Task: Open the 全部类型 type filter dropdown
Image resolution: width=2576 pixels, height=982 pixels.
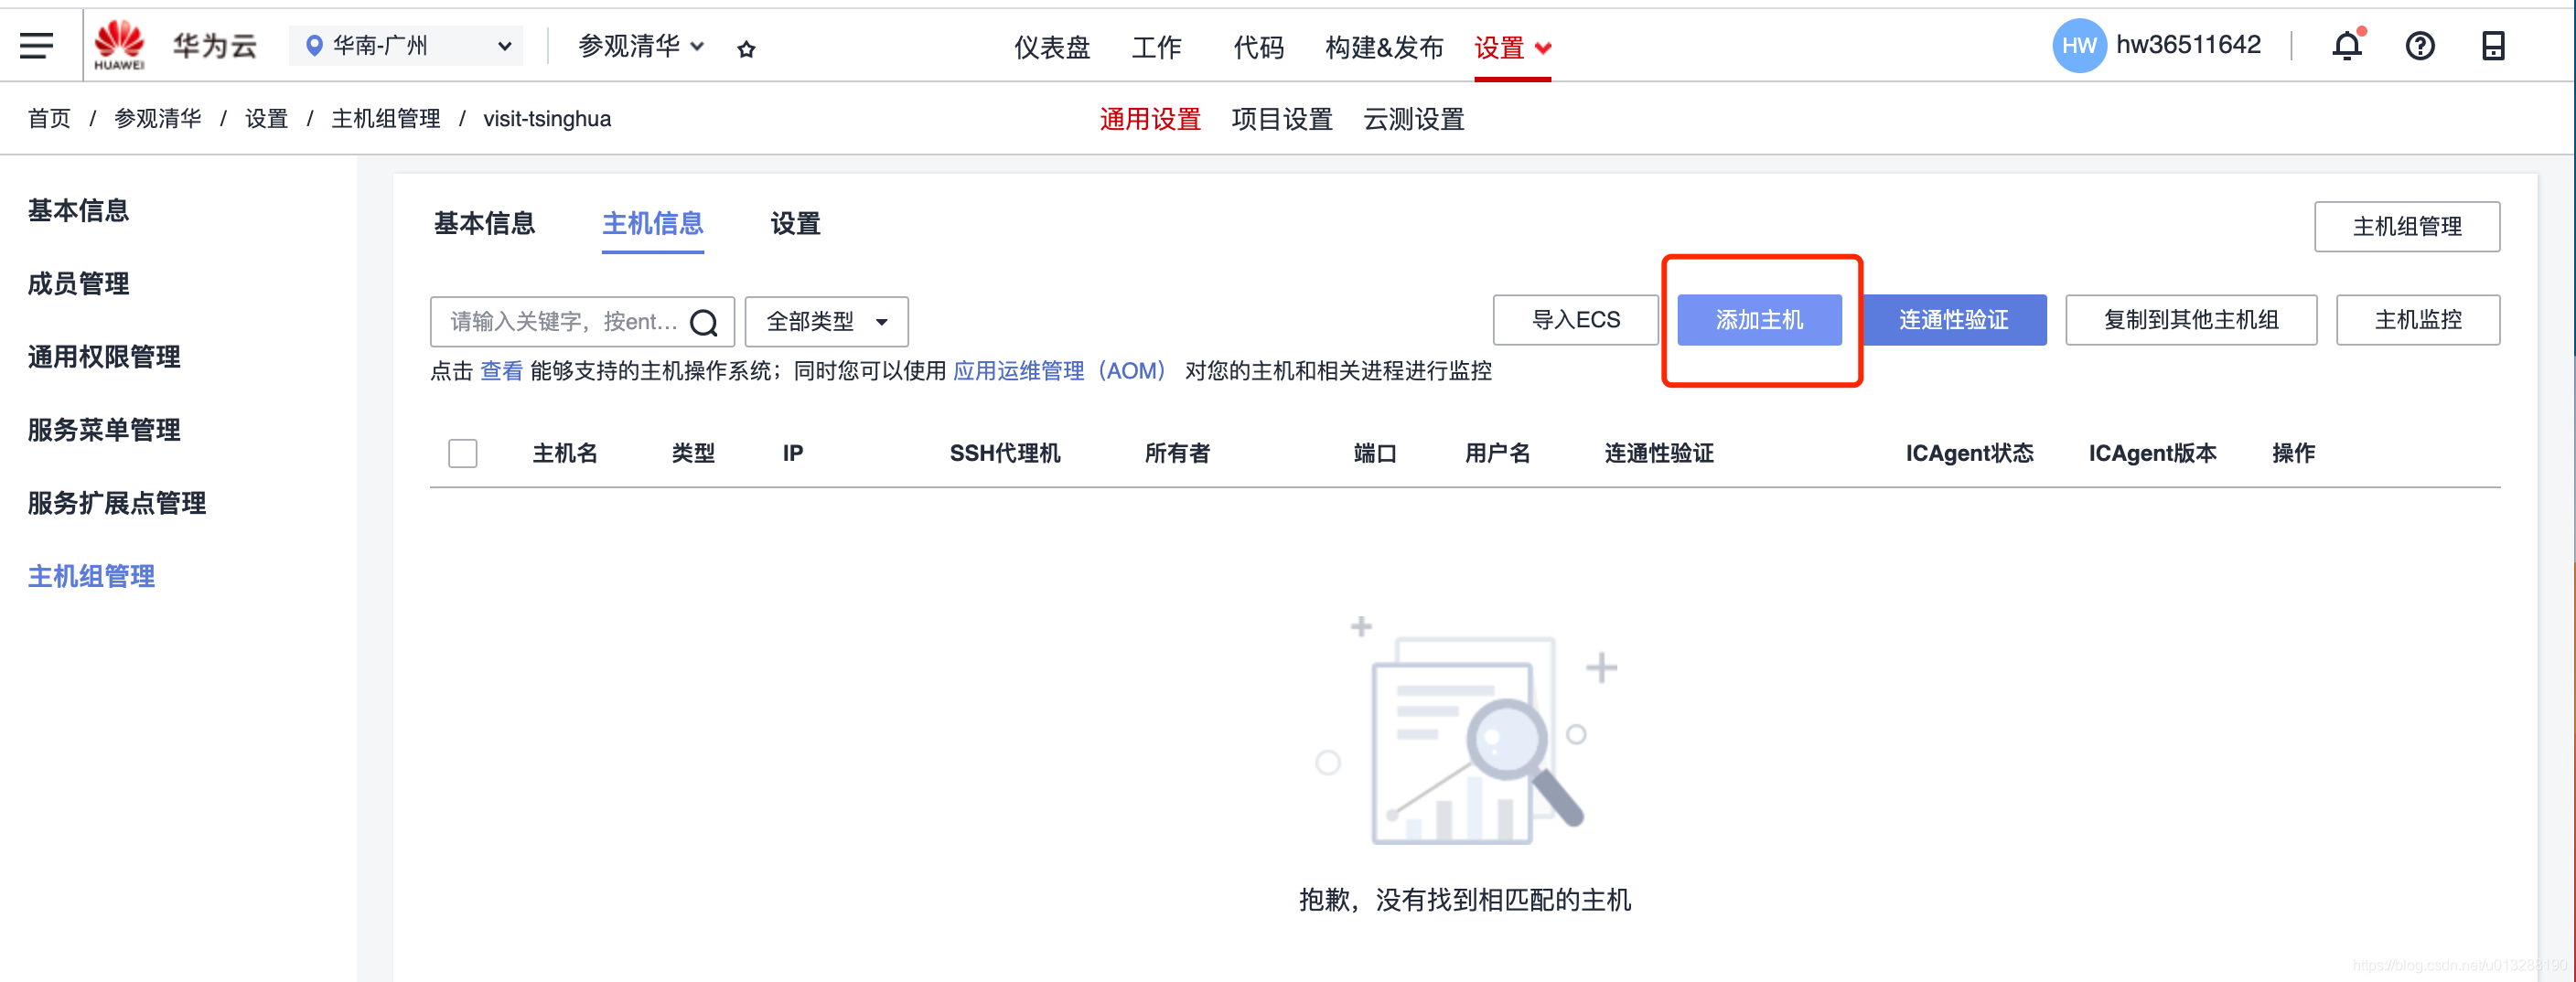Action: point(826,321)
